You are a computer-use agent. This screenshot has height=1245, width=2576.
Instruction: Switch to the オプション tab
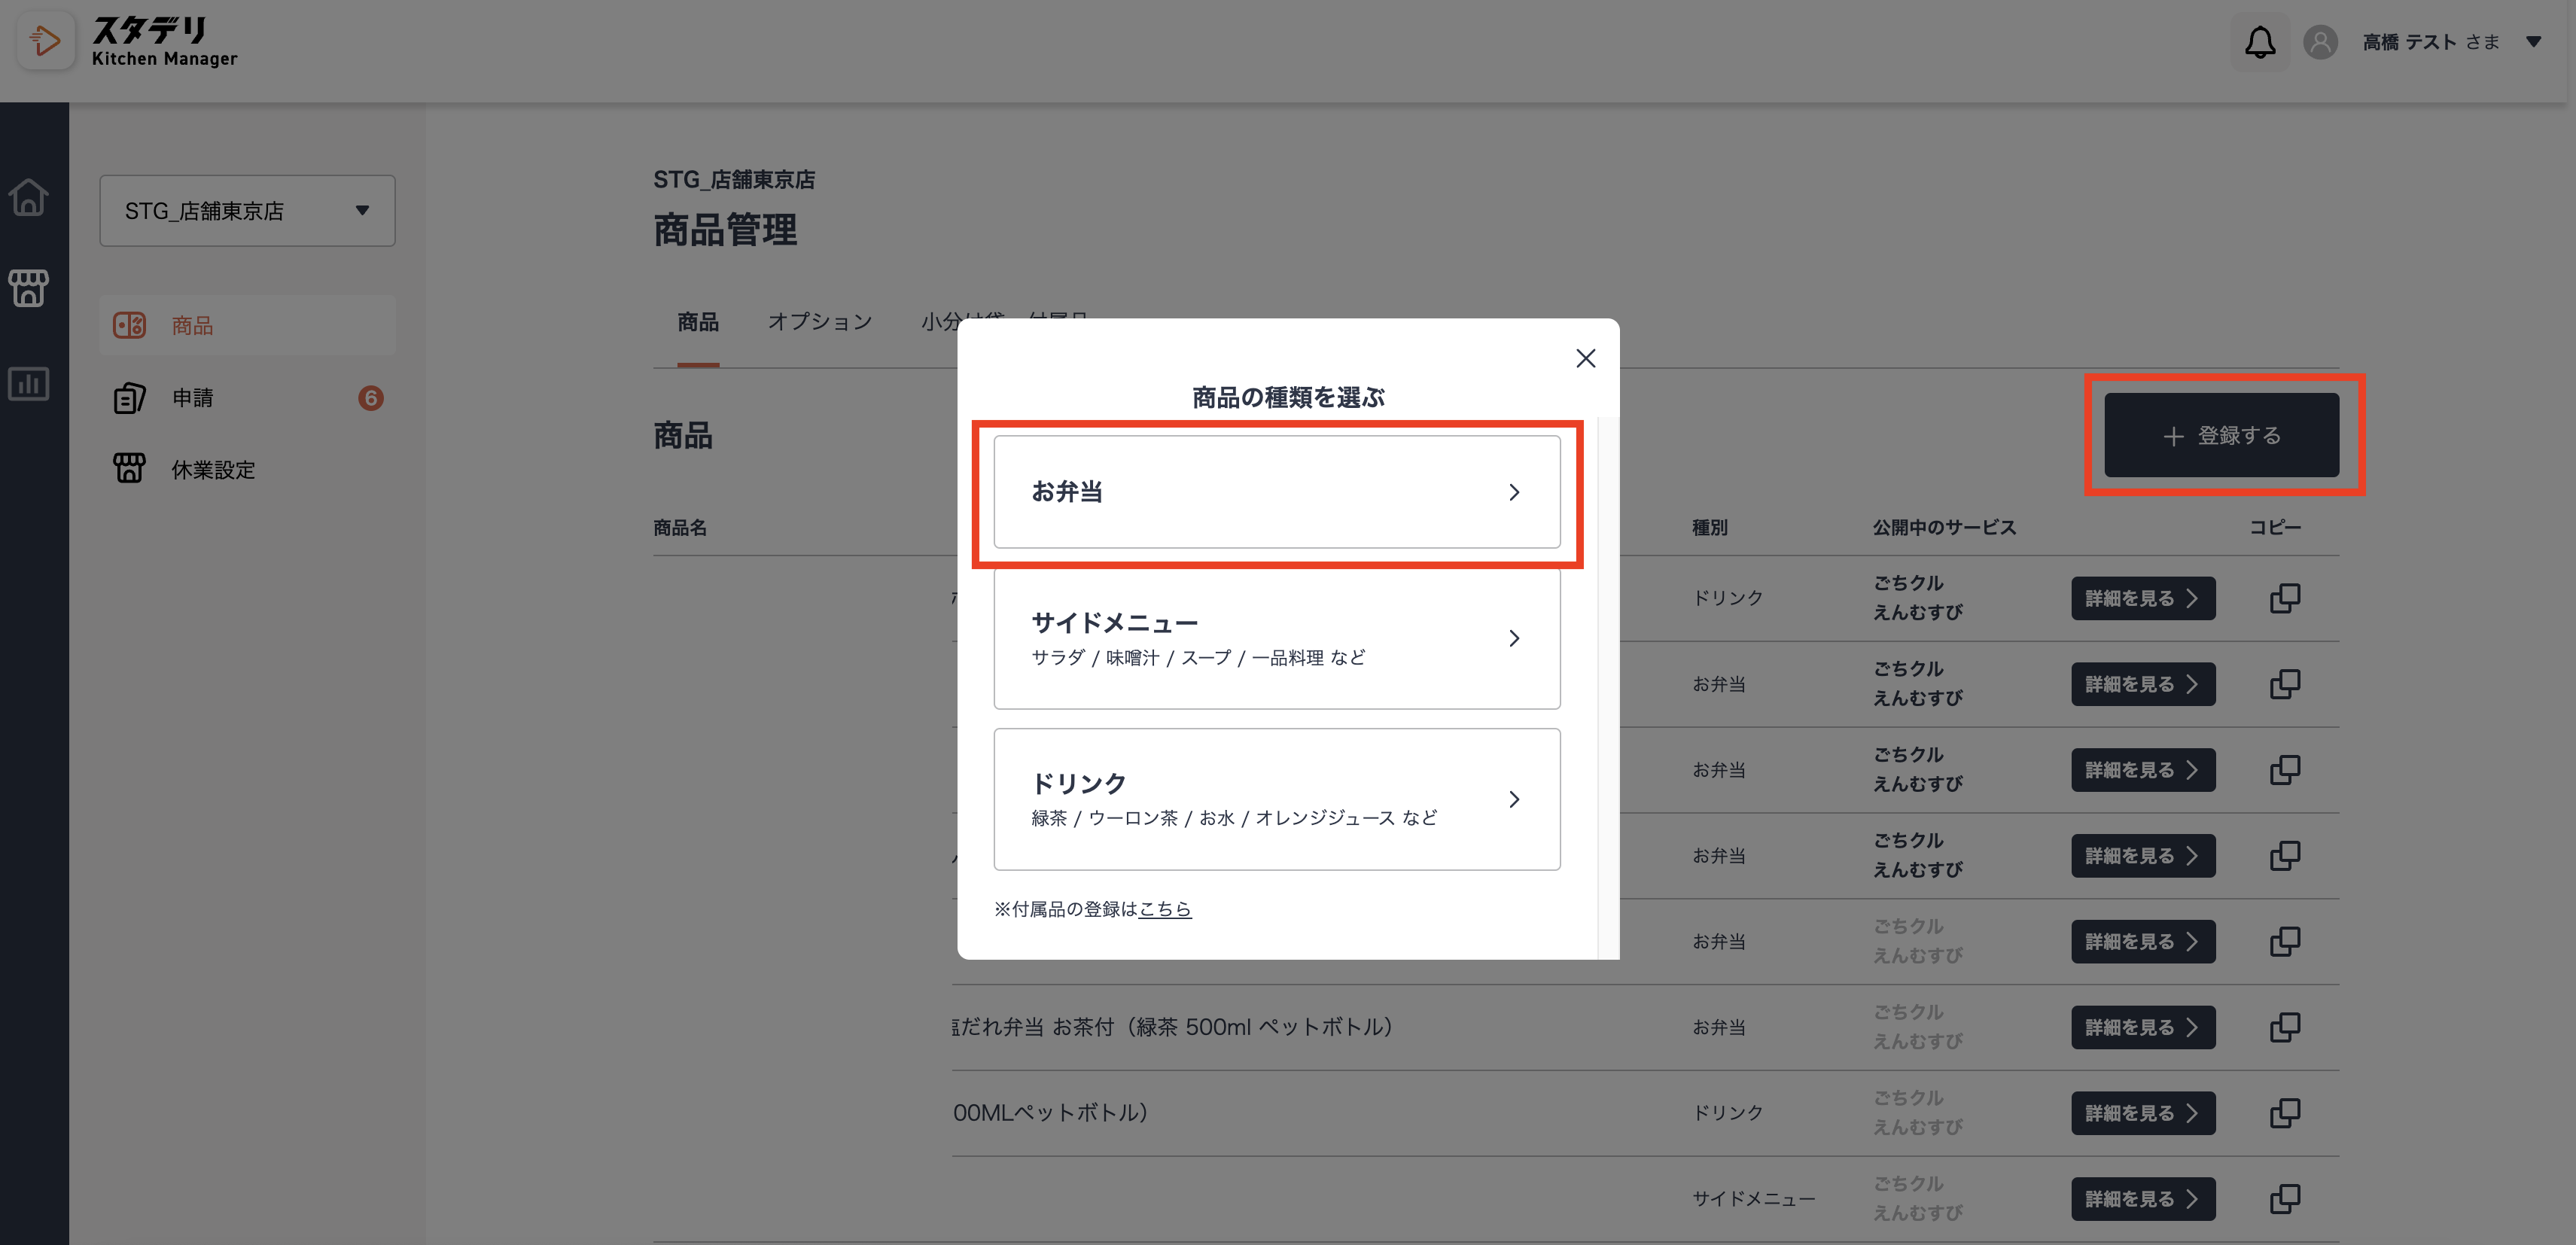820,322
